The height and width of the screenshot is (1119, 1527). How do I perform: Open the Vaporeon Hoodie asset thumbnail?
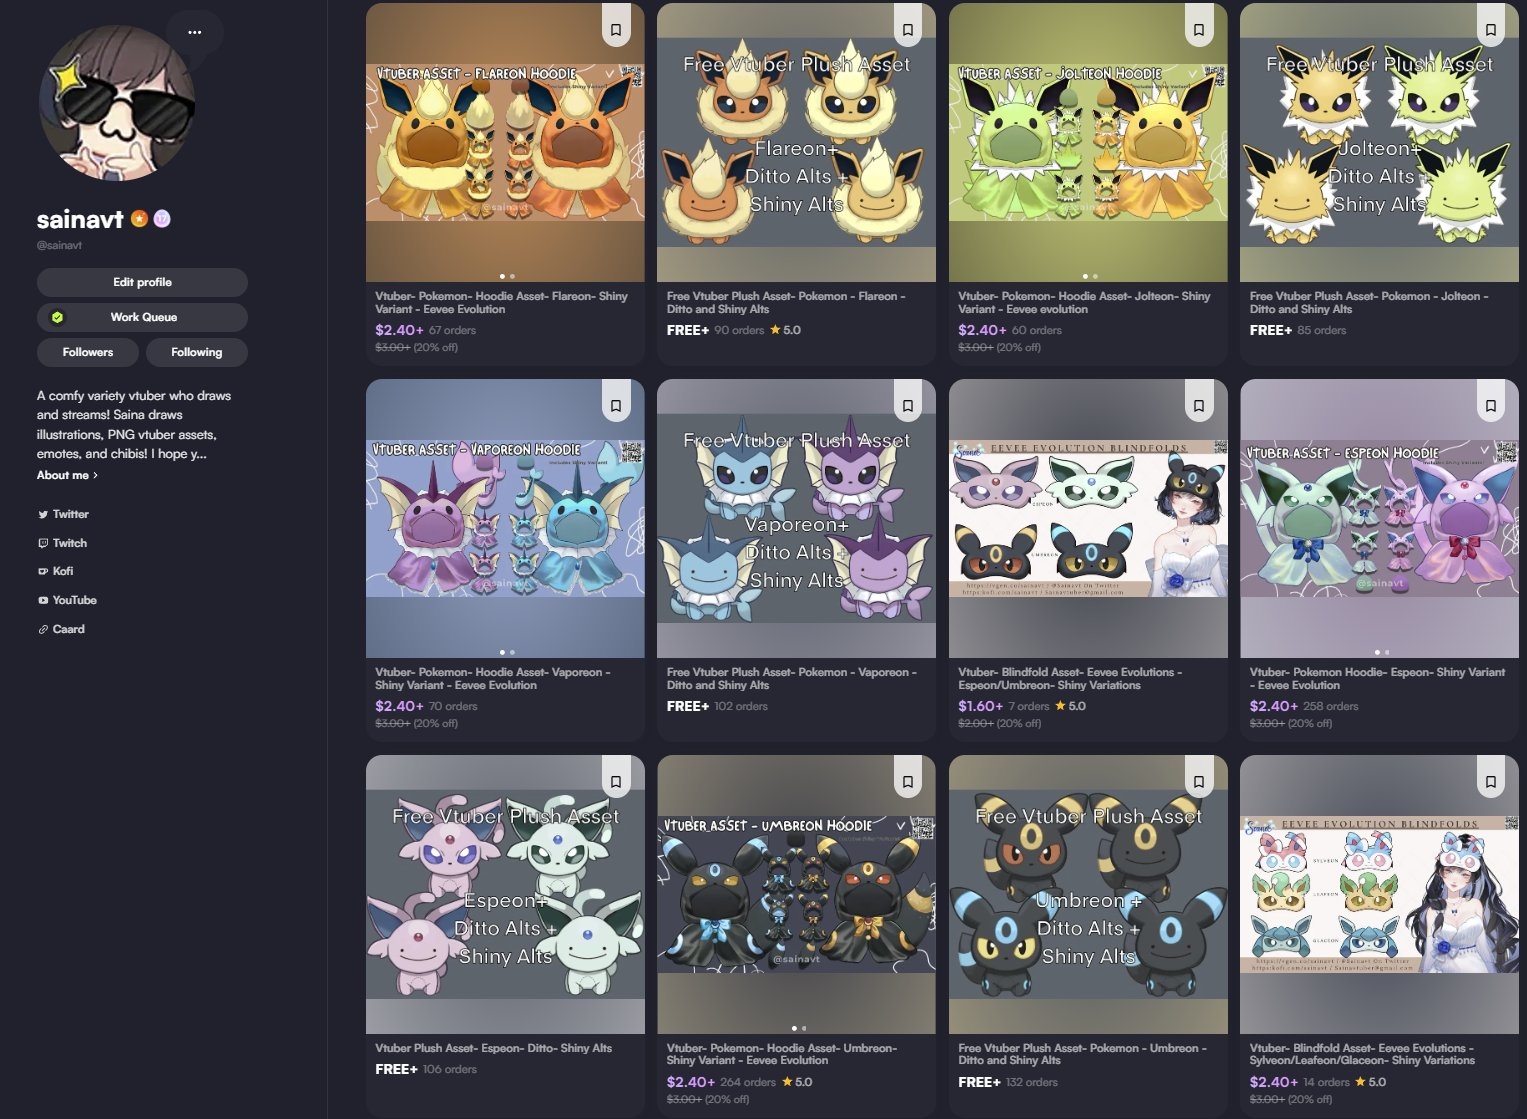(x=505, y=518)
